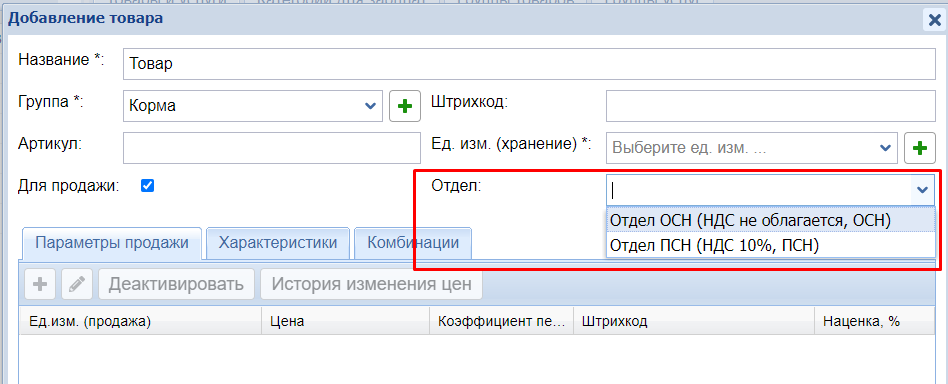Click grey plus icon in sale parameters toolbar
948x384 pixels.
coord(40,284)
